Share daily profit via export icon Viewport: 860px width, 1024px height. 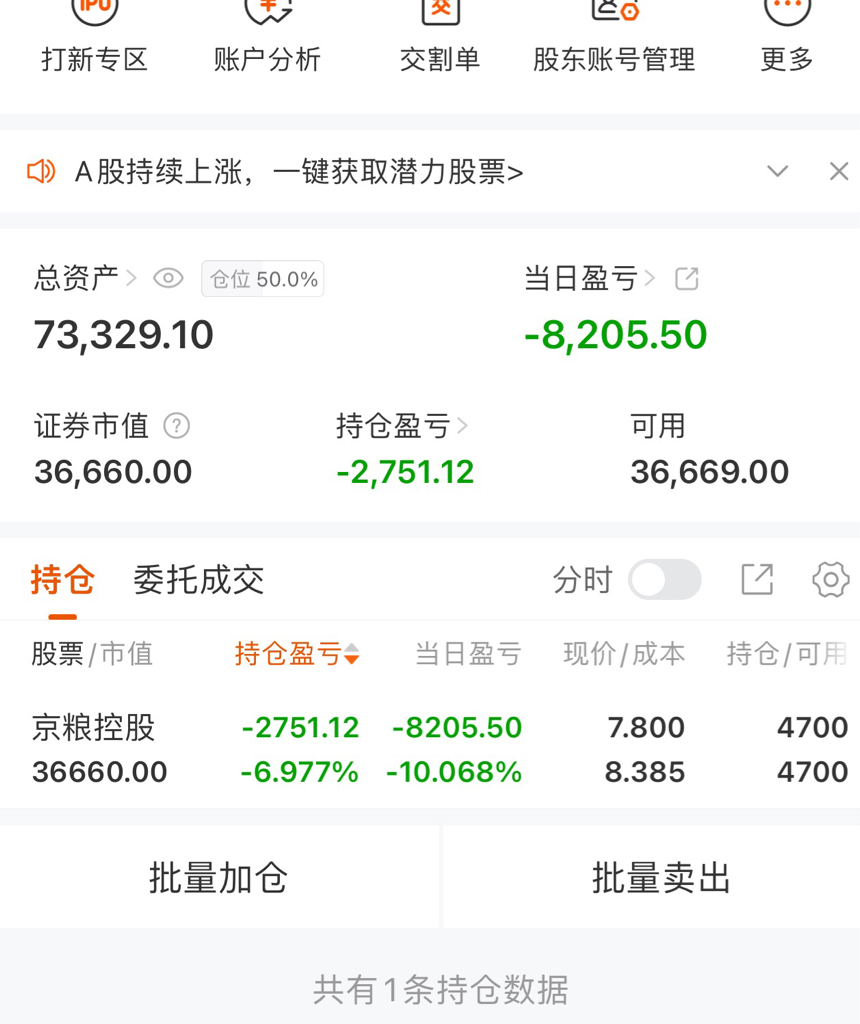coord(687,279)
